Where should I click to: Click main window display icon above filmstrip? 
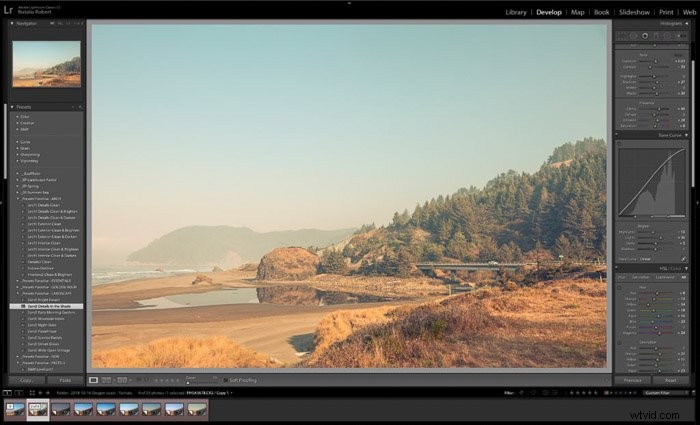7,393
